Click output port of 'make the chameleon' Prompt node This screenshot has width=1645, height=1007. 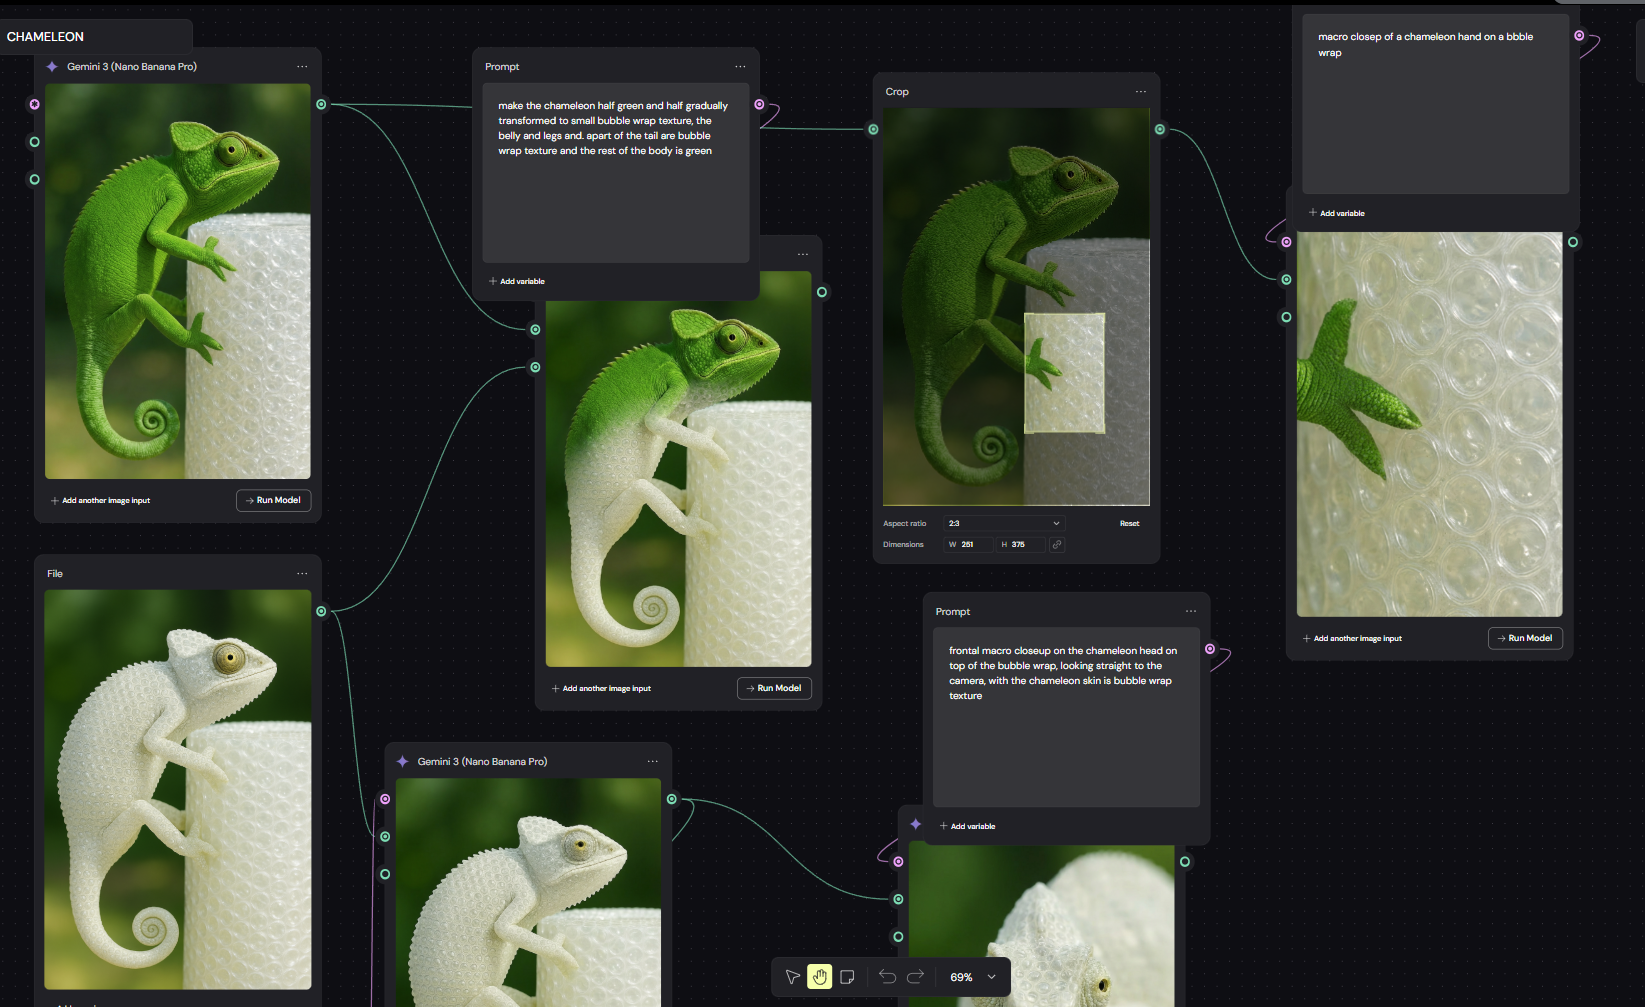(x=759, y=104)
